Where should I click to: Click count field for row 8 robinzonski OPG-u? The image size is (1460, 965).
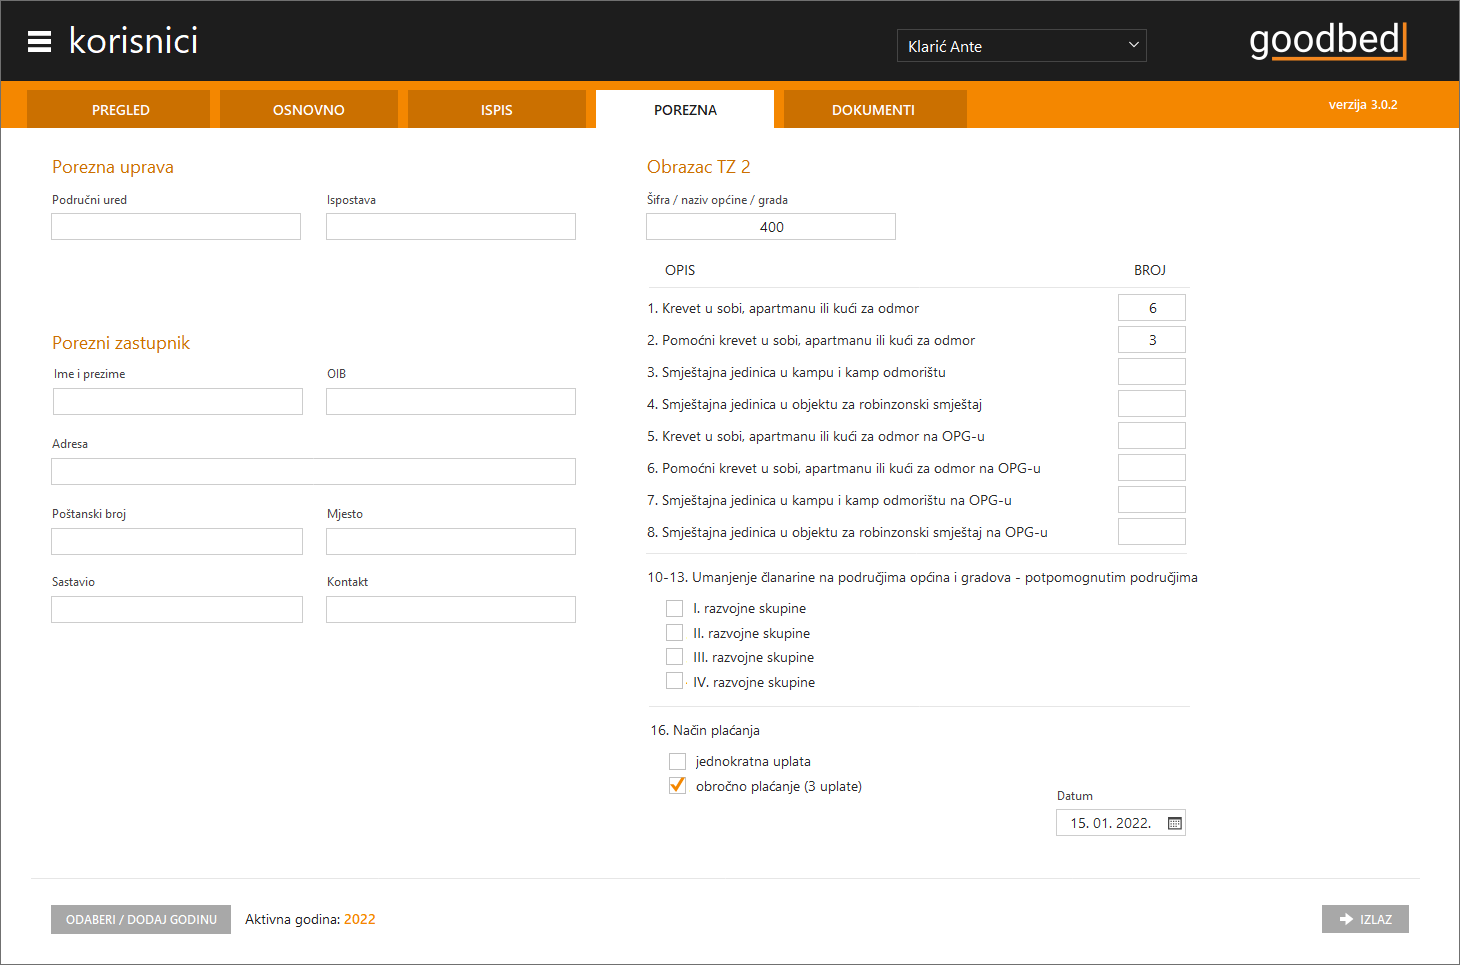pyautogui.click(x=1152, y=532)
